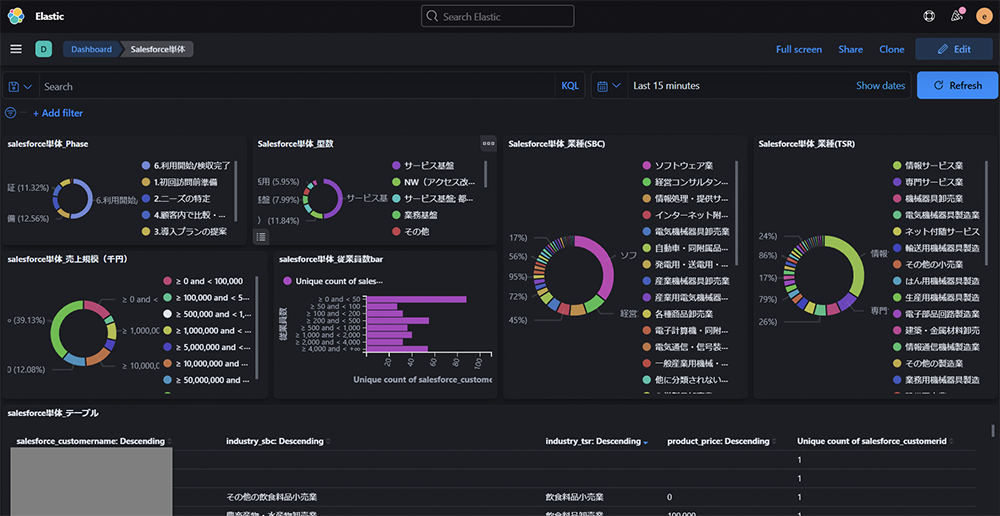Screen dimensions: 1000x516
Task: Click table cell 飲食料品小売業
Action: point(575,497)
